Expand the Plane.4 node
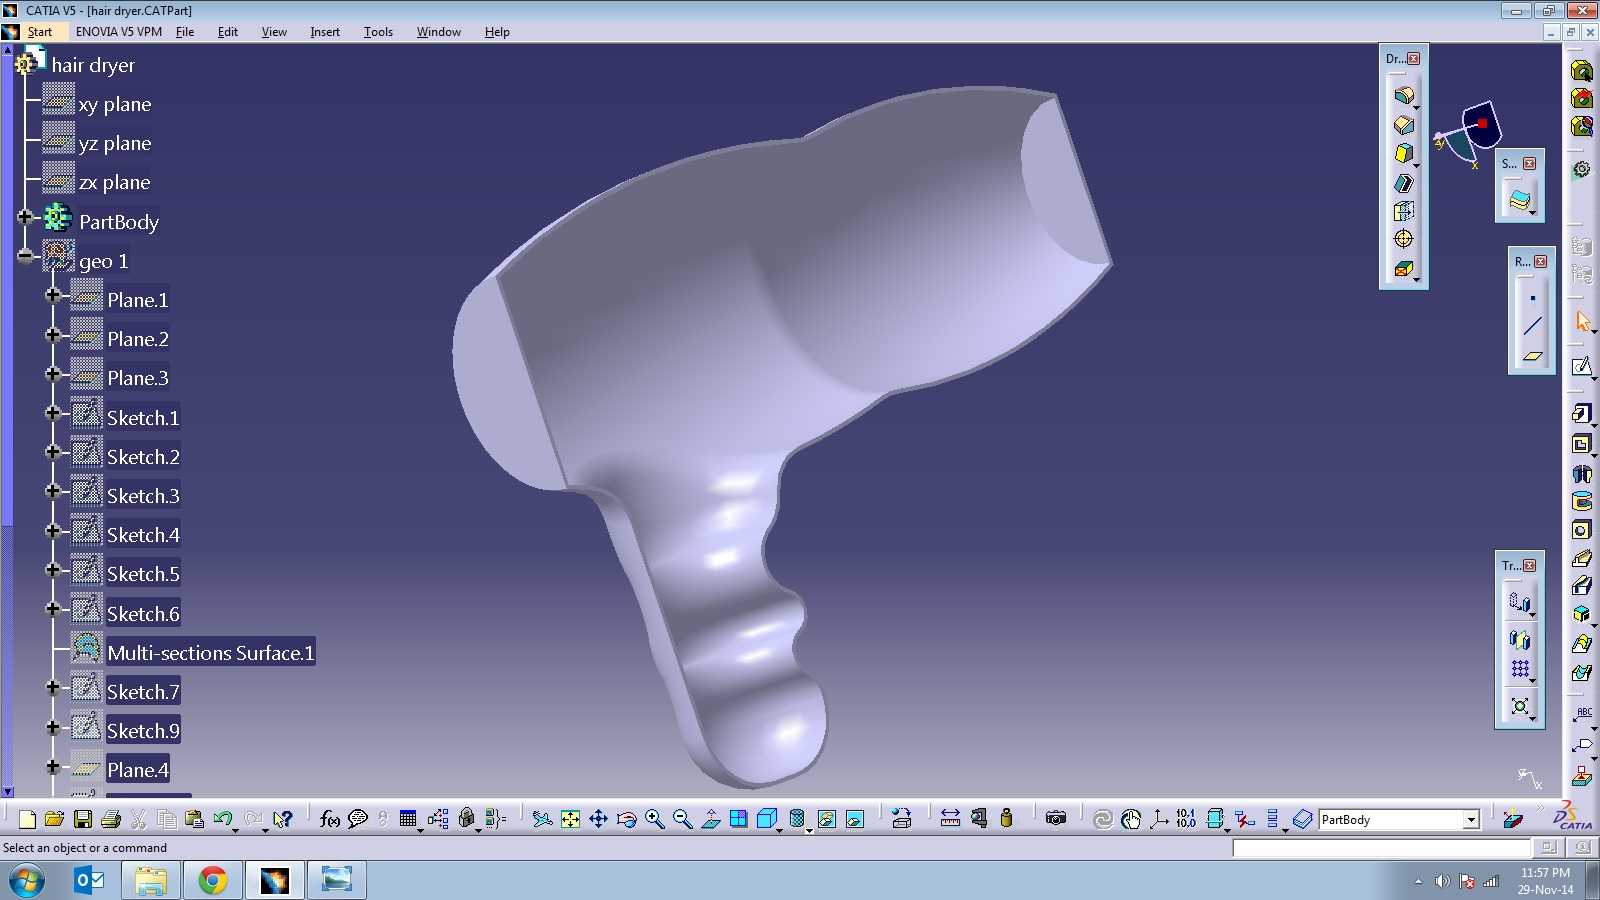1600x900 pixels. click(x=53, y=766)
